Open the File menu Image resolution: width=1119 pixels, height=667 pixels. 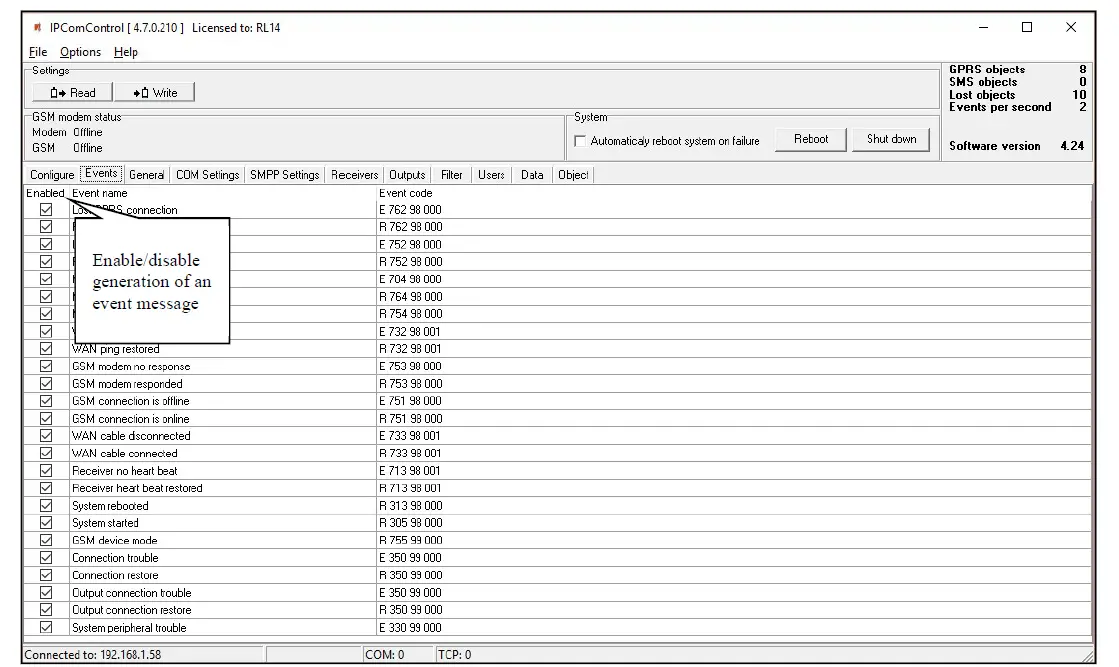tap(38, 52)
